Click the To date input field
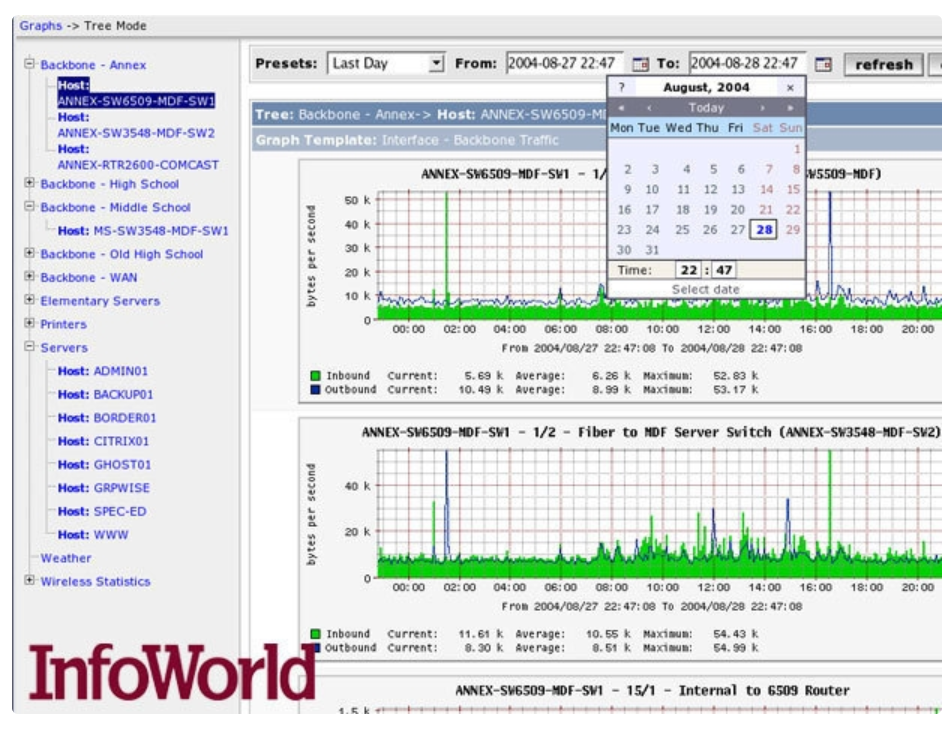The image size is (952, 730). pos(747,63)
